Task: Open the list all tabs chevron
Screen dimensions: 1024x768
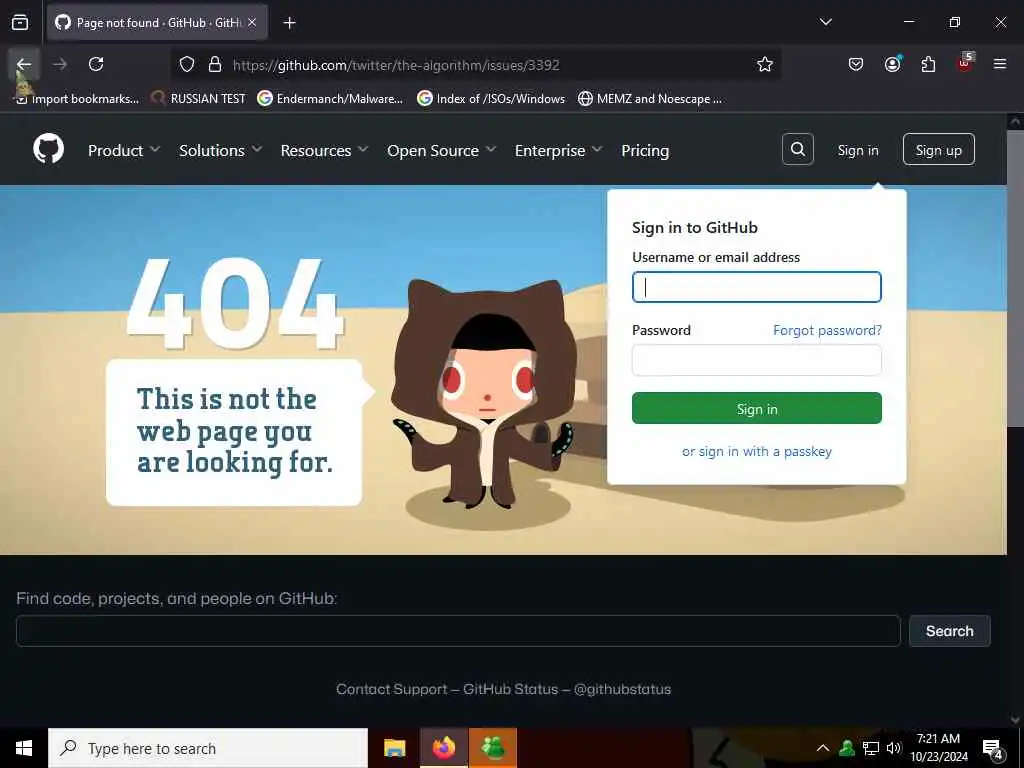Action: click(x=825, y=22)
